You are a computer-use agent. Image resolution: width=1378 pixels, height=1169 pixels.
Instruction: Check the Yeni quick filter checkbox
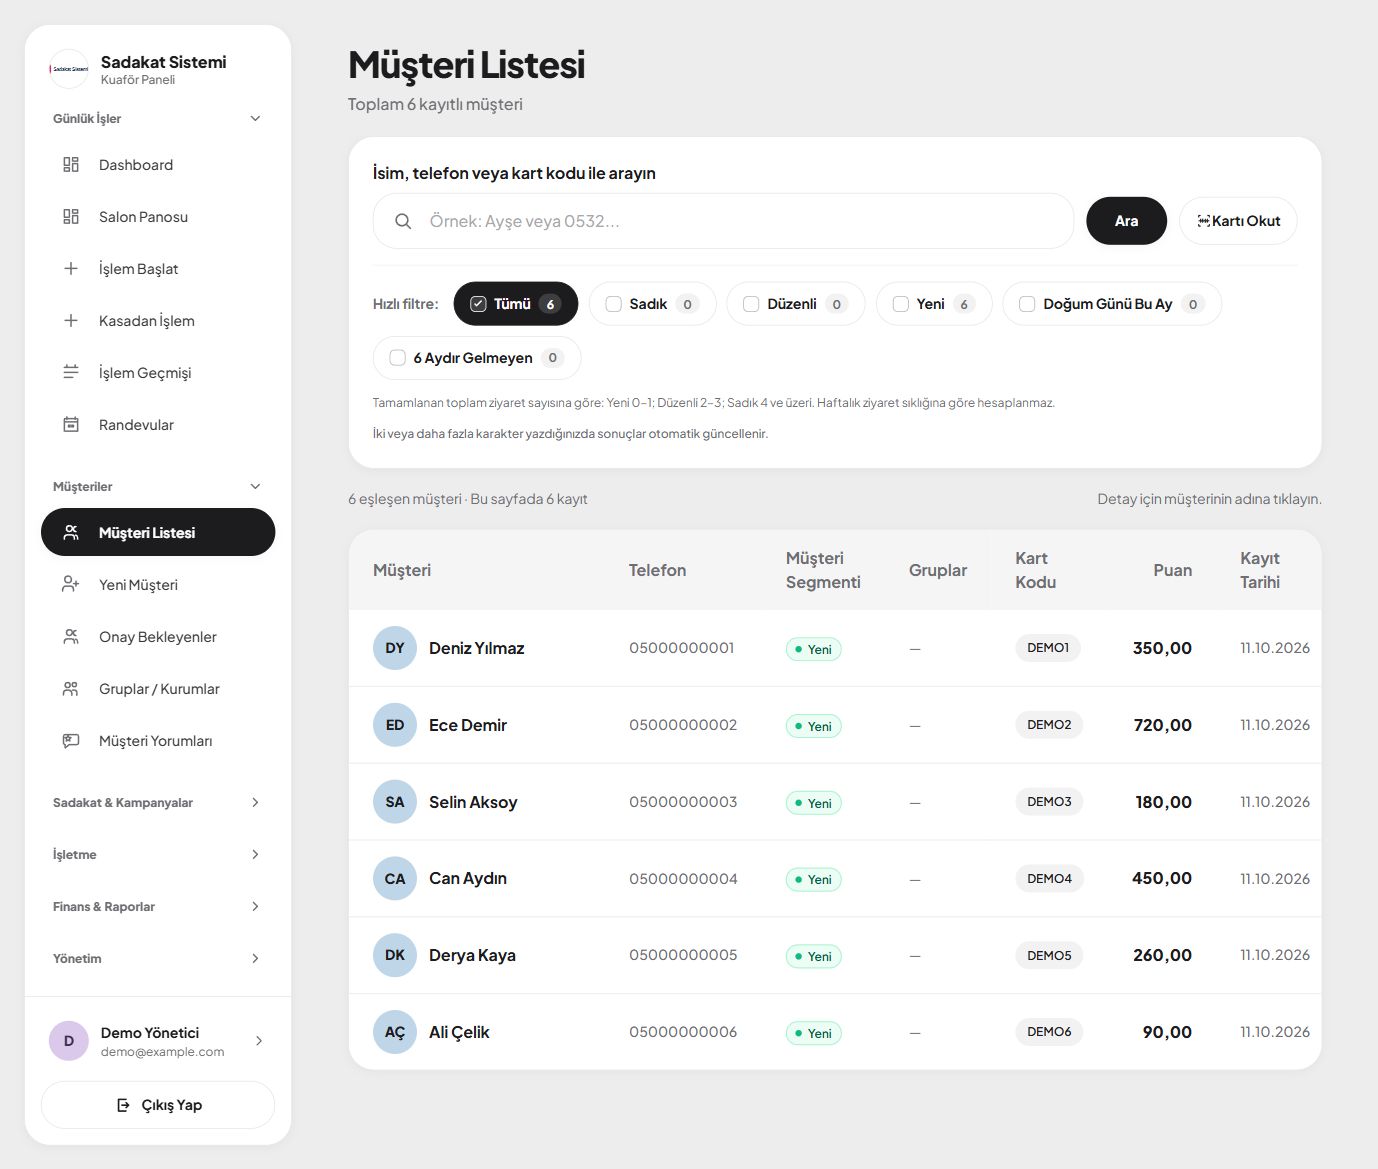tap(900, 304)
